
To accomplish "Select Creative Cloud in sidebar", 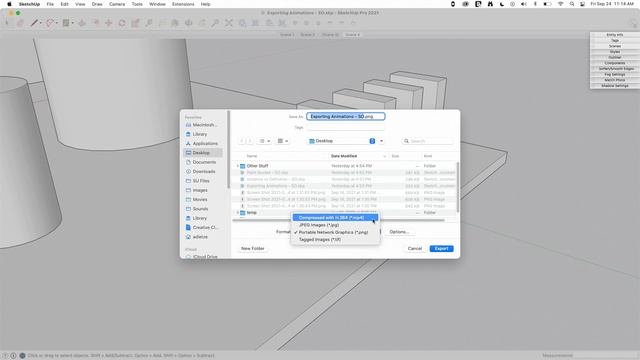I will tap(203, 227).
